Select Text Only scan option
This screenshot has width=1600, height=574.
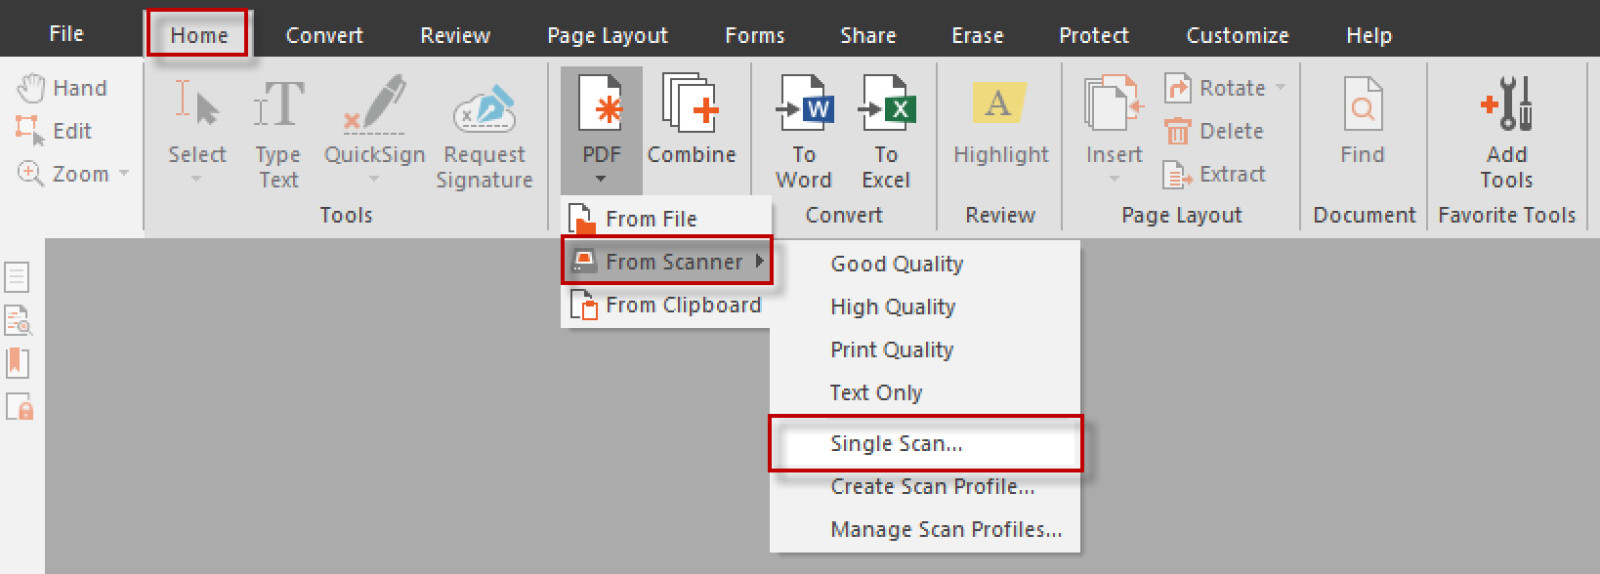(925, 393)
